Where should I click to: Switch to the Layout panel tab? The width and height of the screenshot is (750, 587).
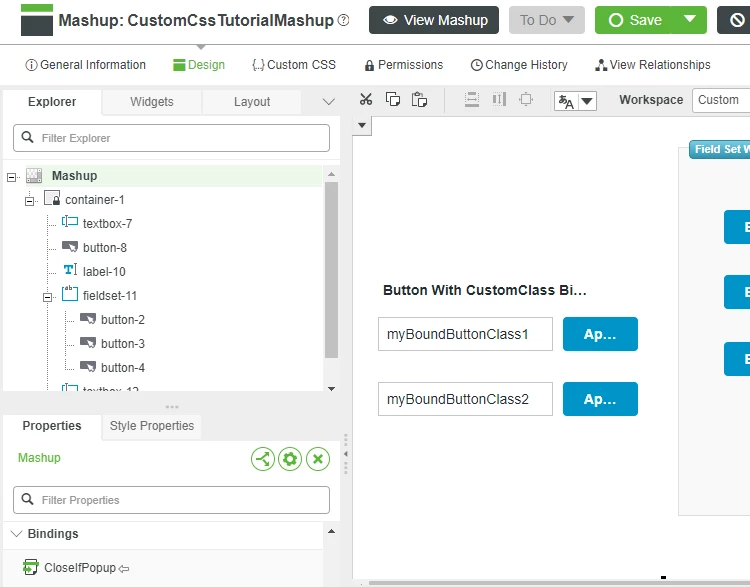[x=252, y=102]
